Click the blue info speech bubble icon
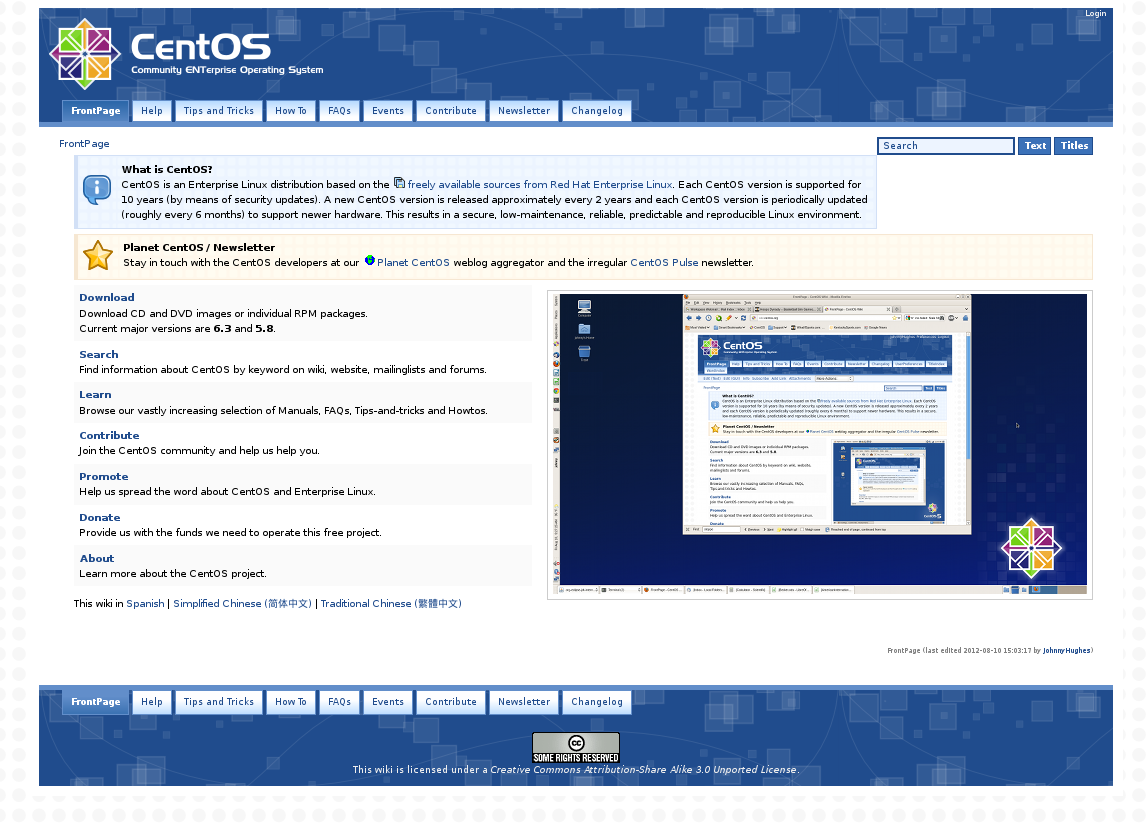Viewport: 1146px width, 825px height. tap(97, 189)
